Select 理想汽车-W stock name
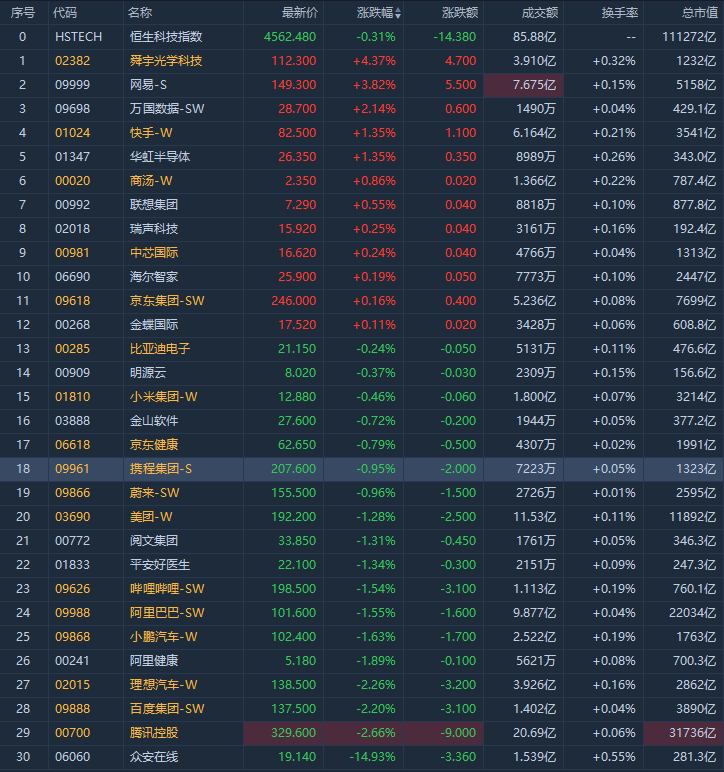Image resolution: width=724 pixels, height=772 pixels. pos(163,685)
